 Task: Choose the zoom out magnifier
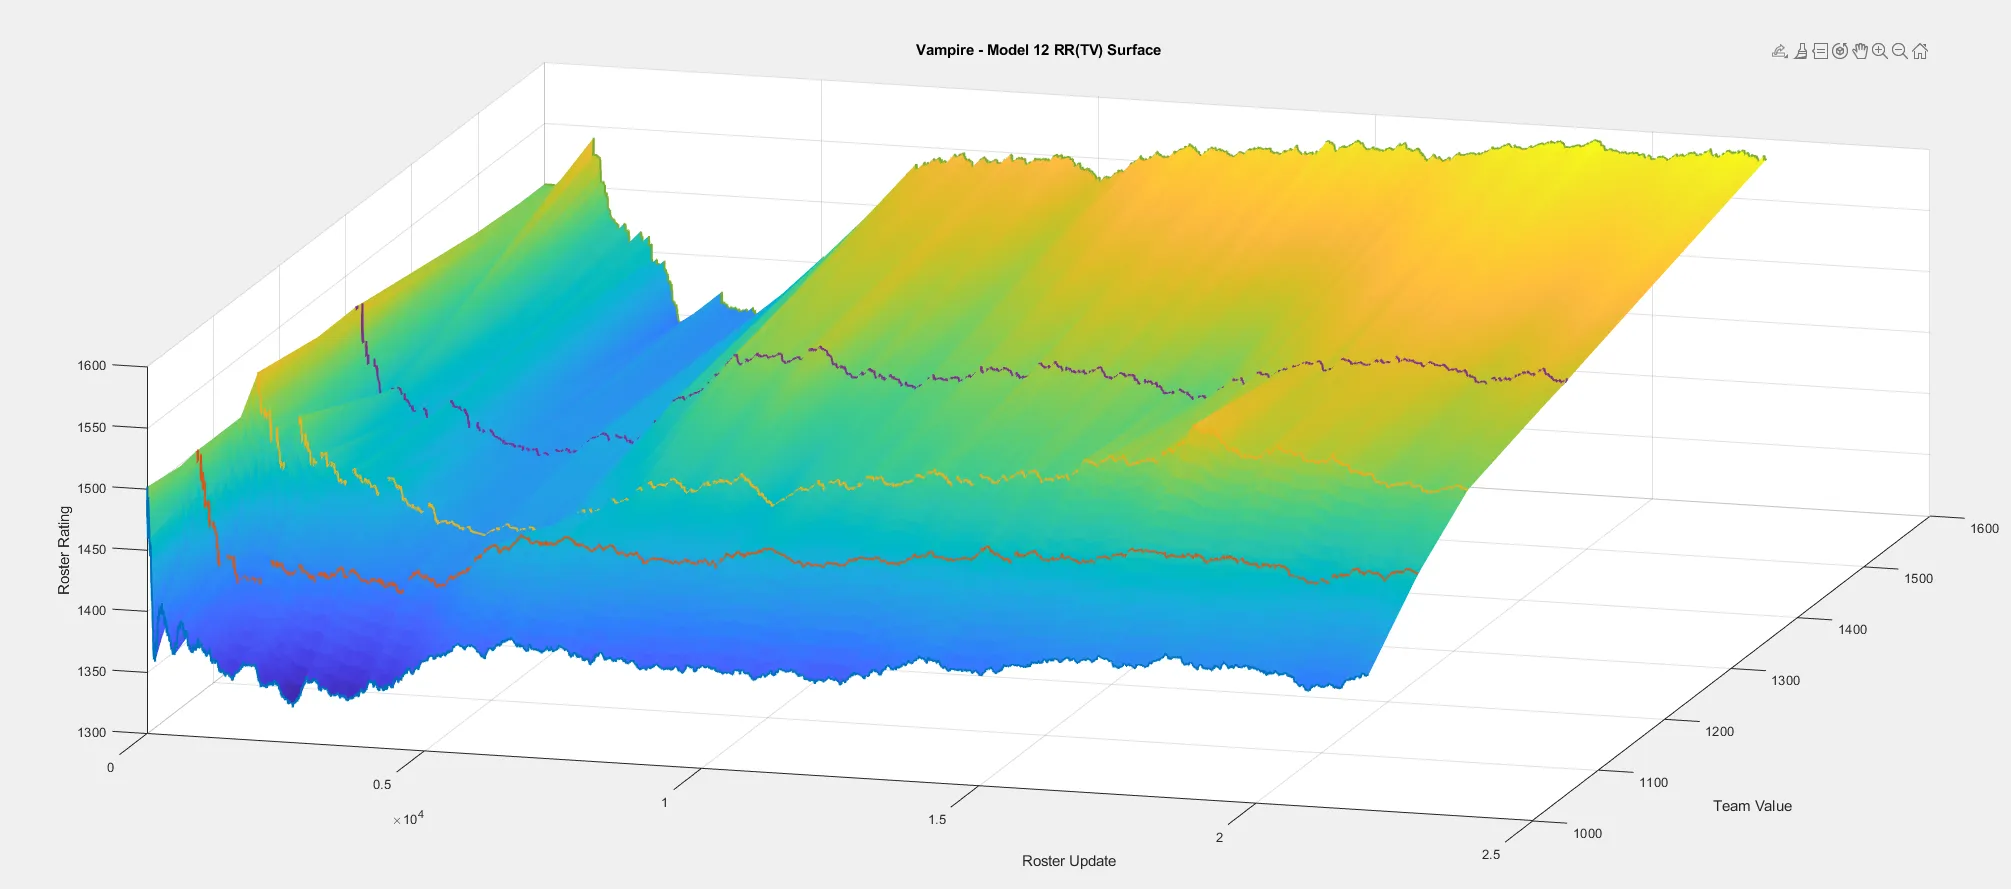tap(1900, 51)
